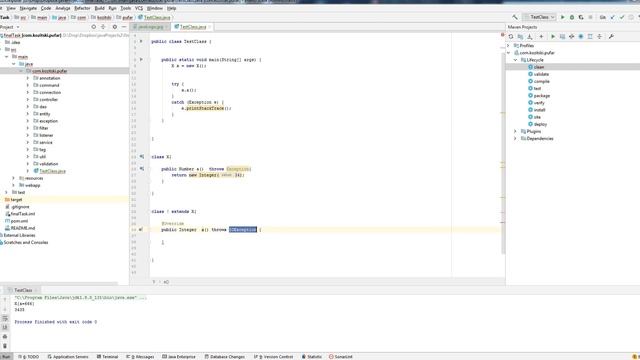Open Maven settings wrench icon
This screenshot has width=640, height=360.
611,36
